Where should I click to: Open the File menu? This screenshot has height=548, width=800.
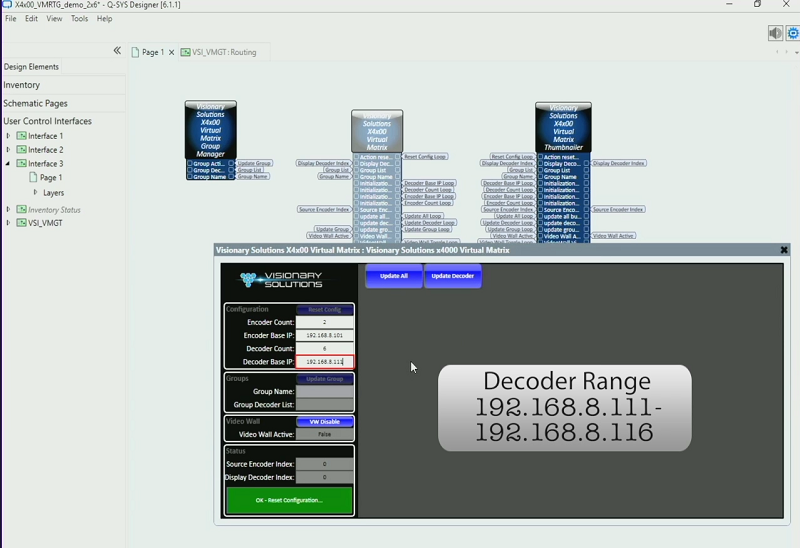point(11,18)
